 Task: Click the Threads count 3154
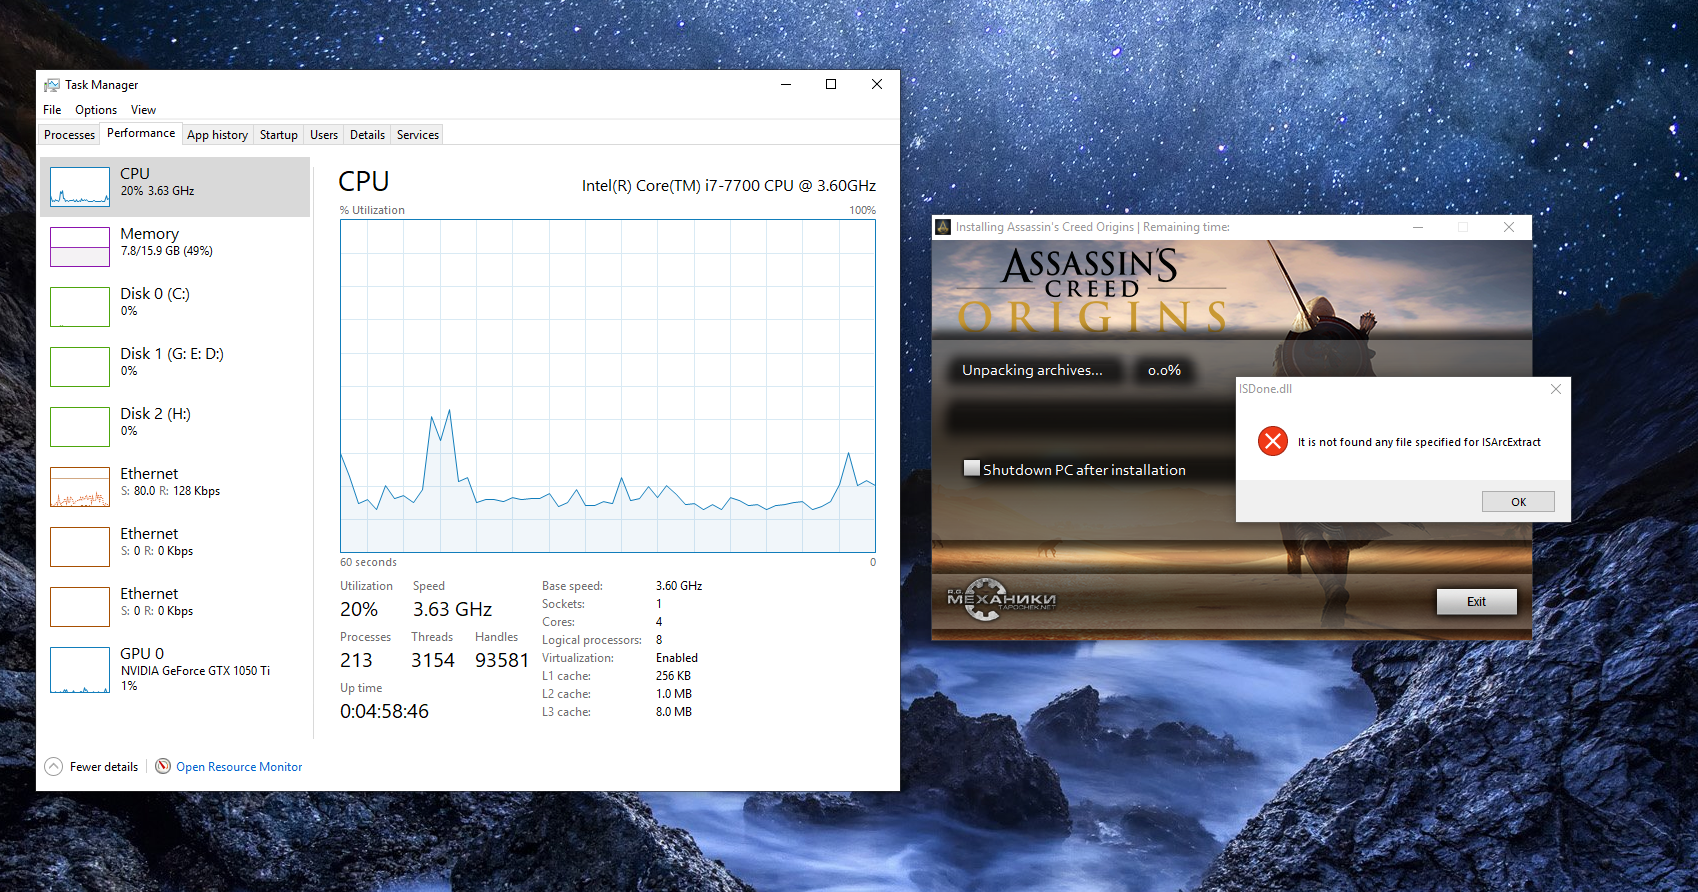[433, 661]
